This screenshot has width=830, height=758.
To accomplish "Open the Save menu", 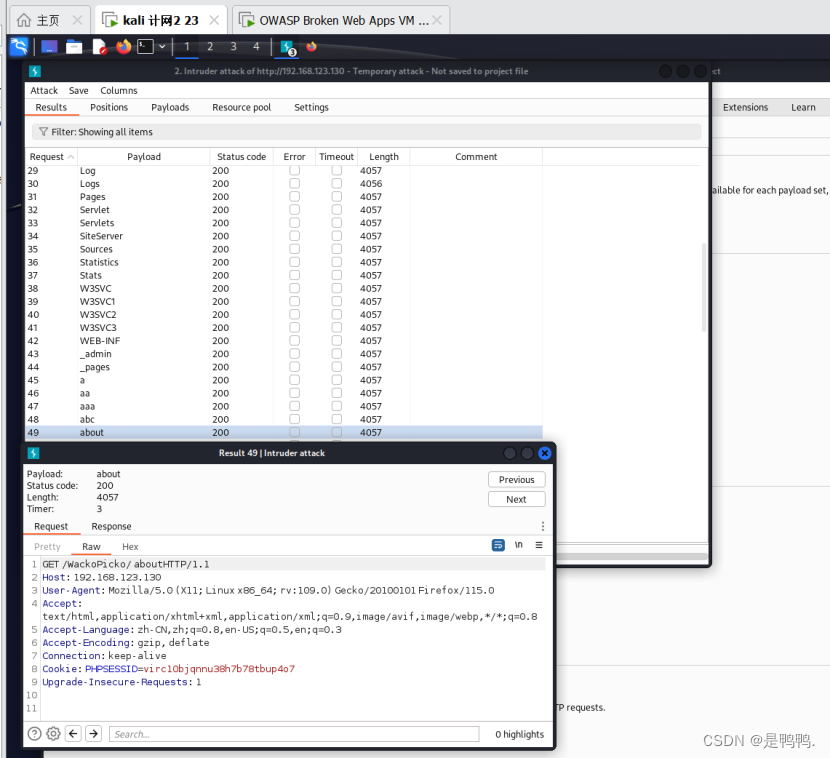I will tap(79, 91).
